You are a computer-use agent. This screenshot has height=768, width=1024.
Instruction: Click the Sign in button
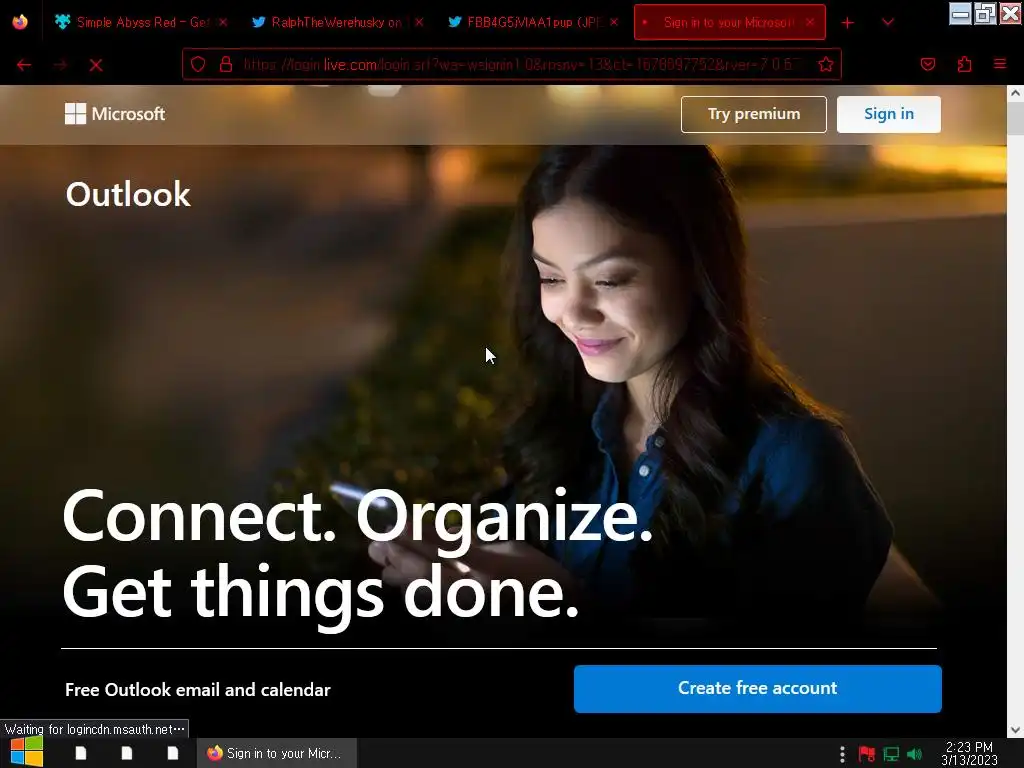click(889, 114)
